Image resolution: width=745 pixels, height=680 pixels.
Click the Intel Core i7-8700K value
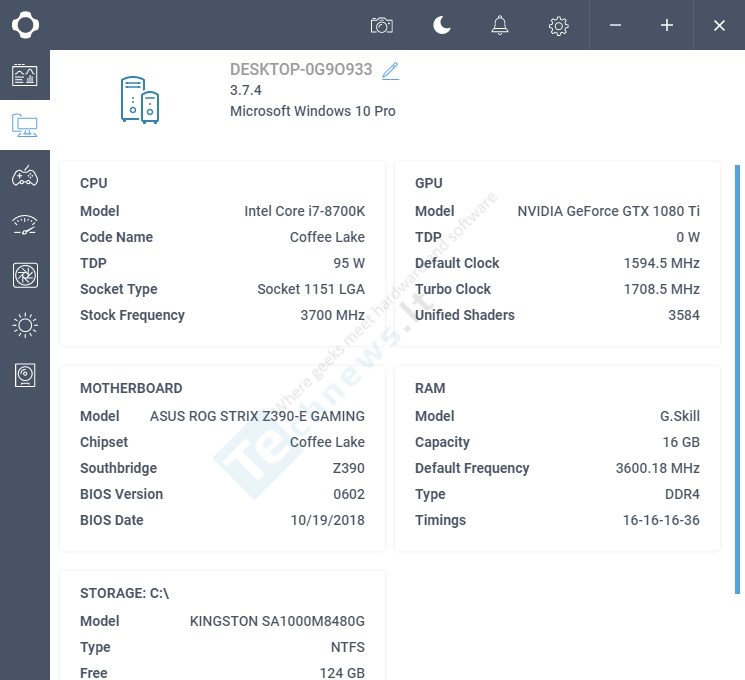(x=305, y=211)
